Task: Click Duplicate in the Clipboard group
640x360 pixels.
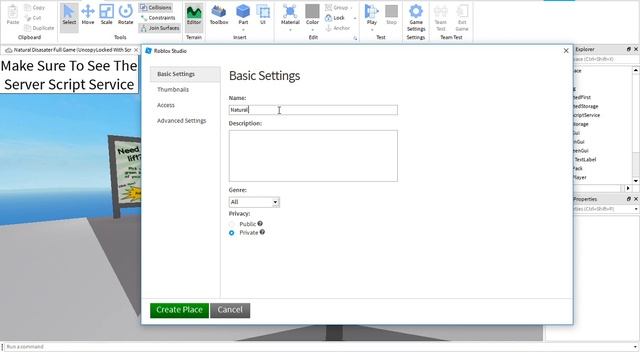Action: (x=39, y=28)
